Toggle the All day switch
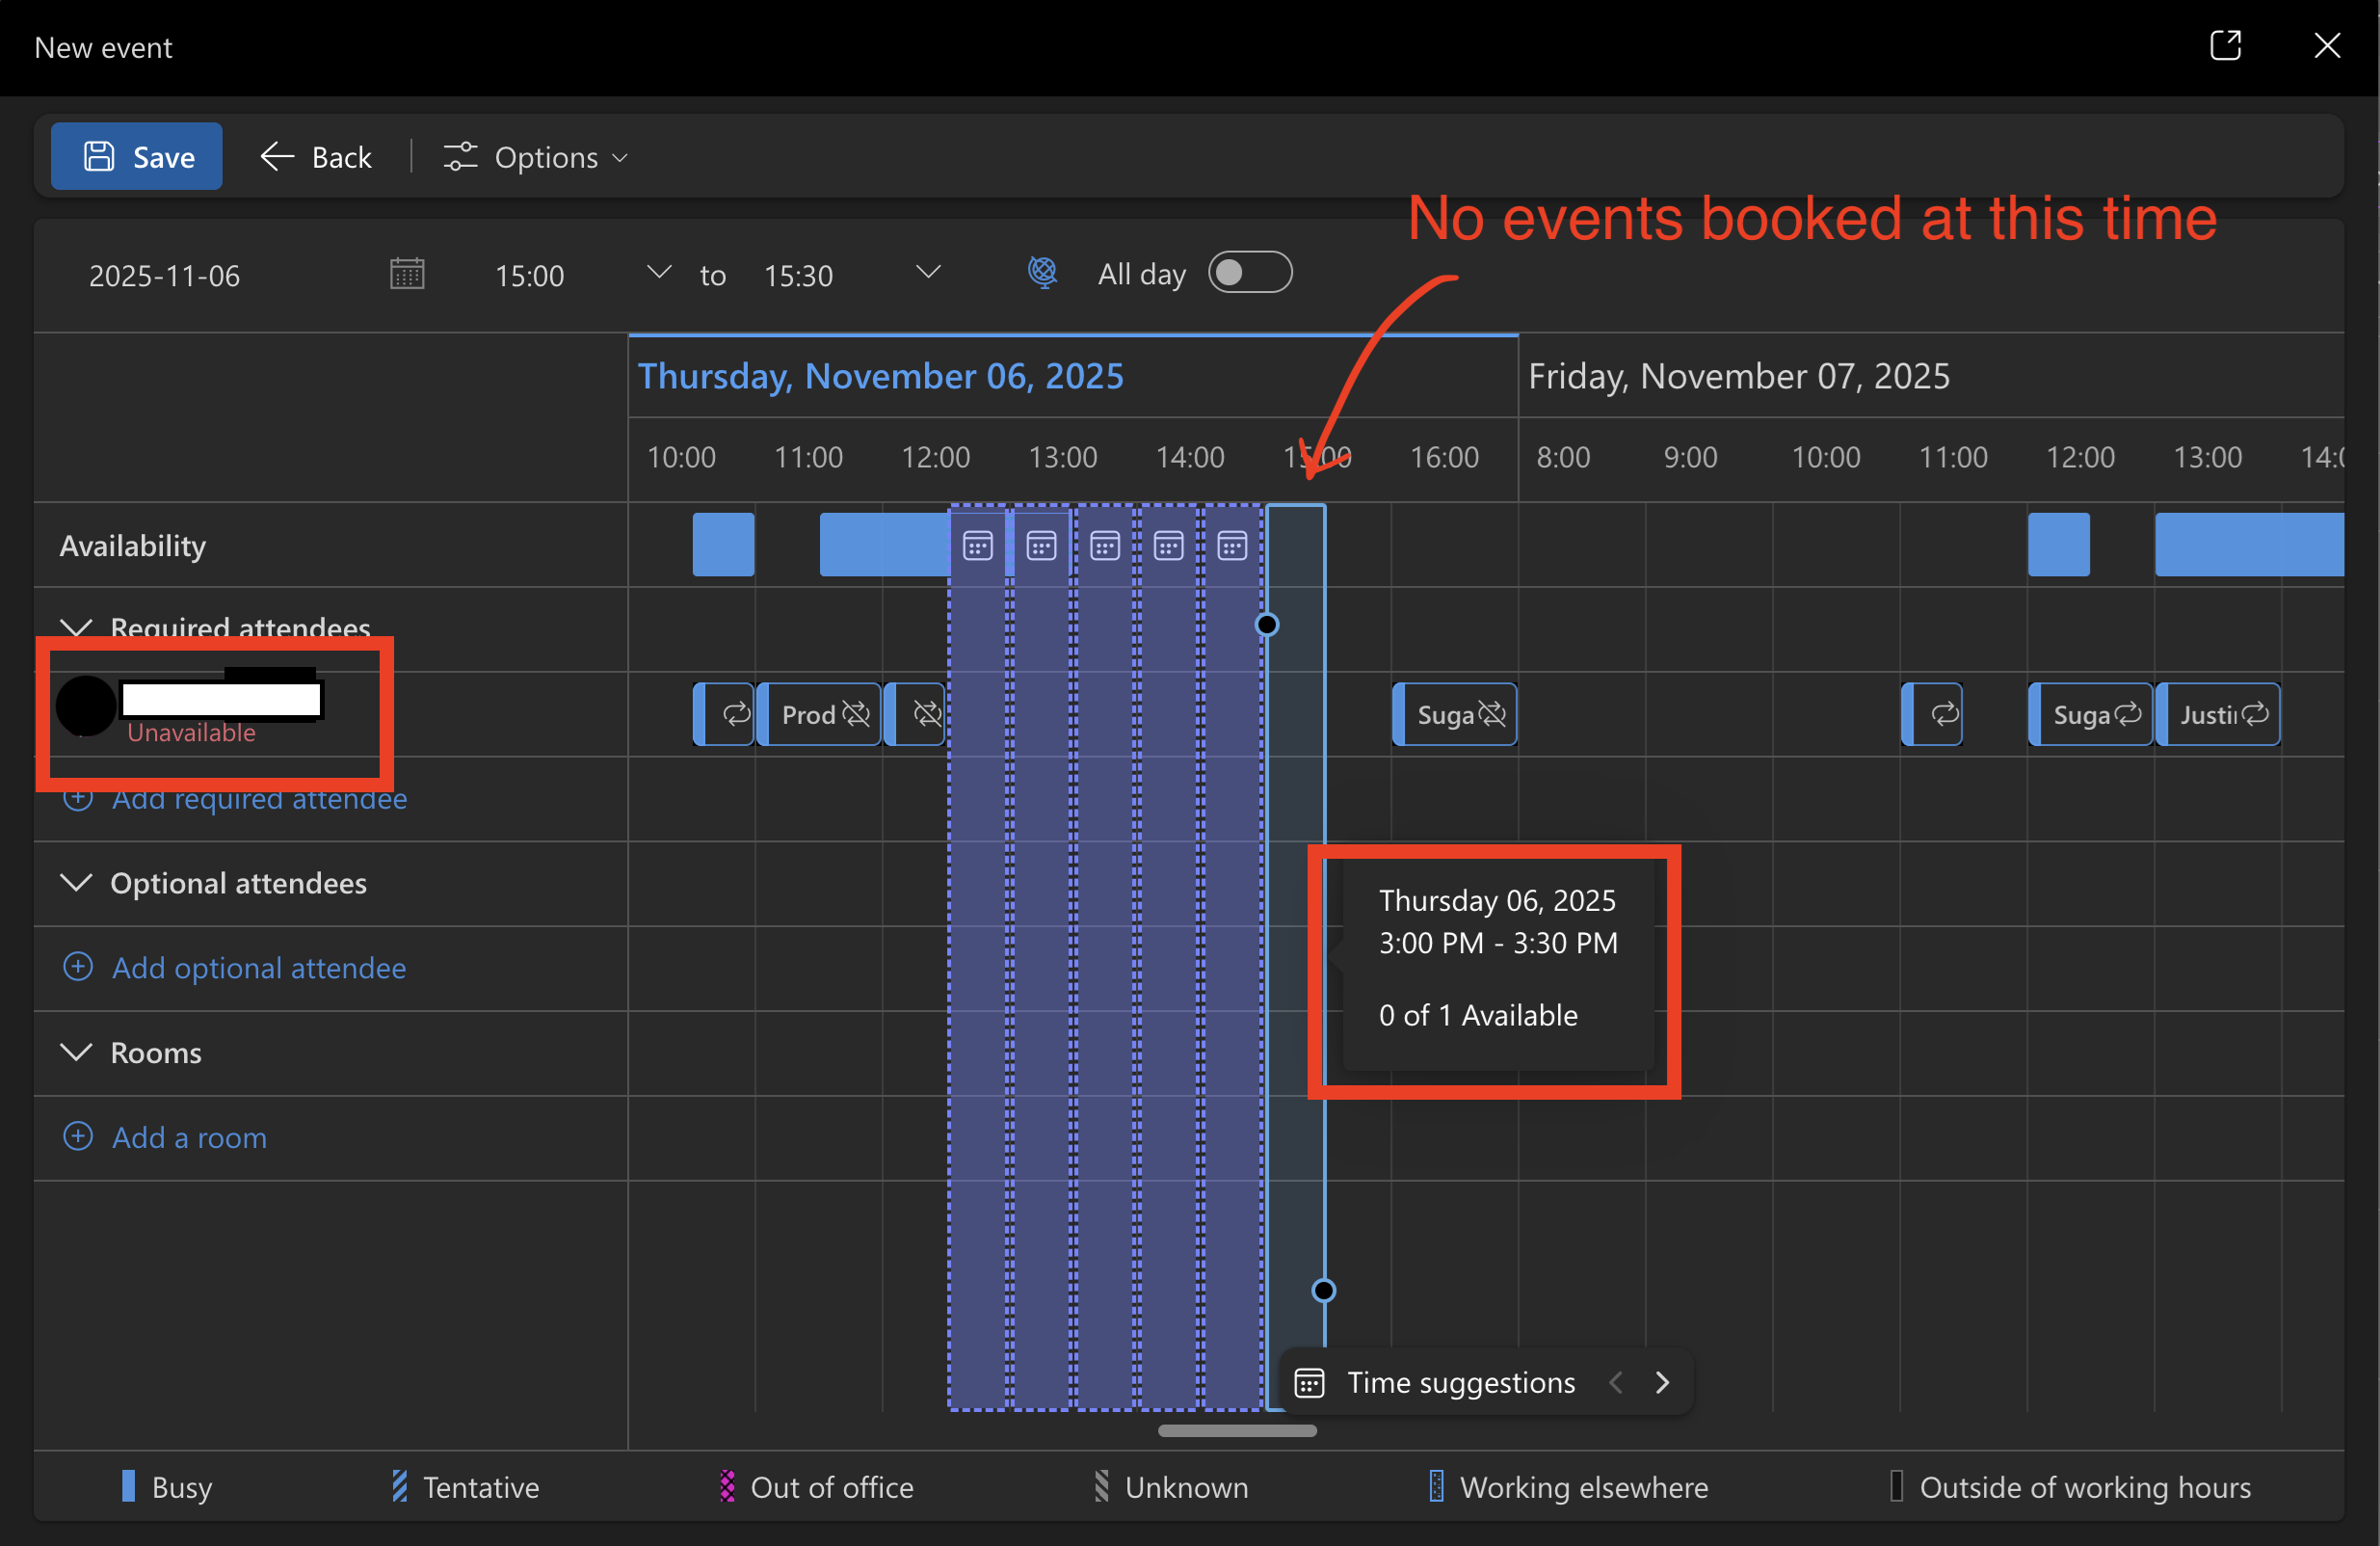2380x1546 pixels. [x=1249, y=273]
